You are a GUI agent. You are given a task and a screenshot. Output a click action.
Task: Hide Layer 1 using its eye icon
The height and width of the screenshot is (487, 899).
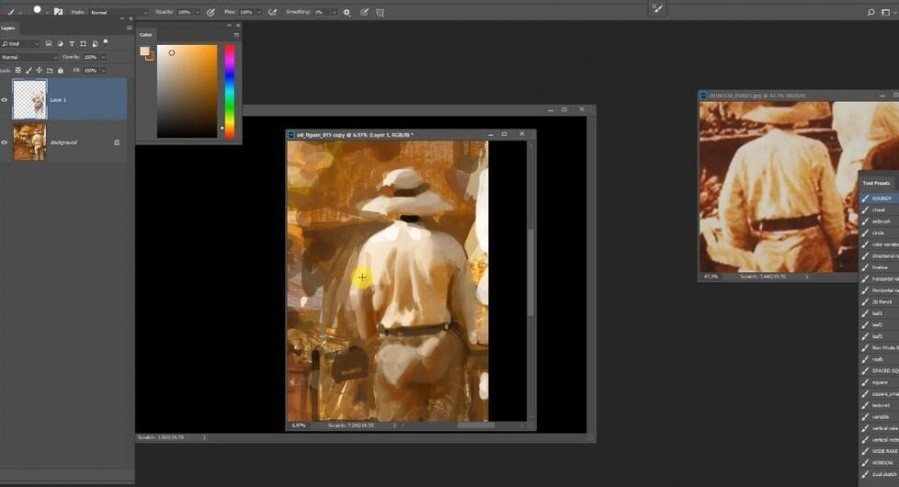click(x=5, y=100)
